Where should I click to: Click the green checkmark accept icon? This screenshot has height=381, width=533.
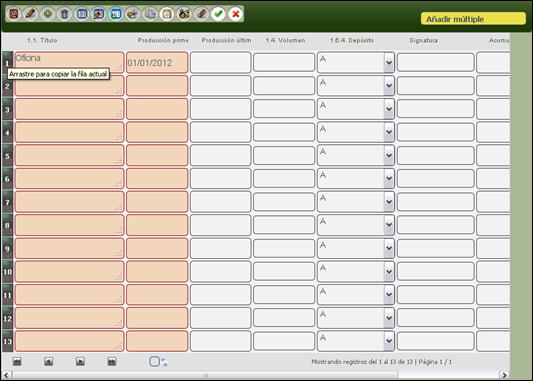pyautogui.click(x=218, y=14)
